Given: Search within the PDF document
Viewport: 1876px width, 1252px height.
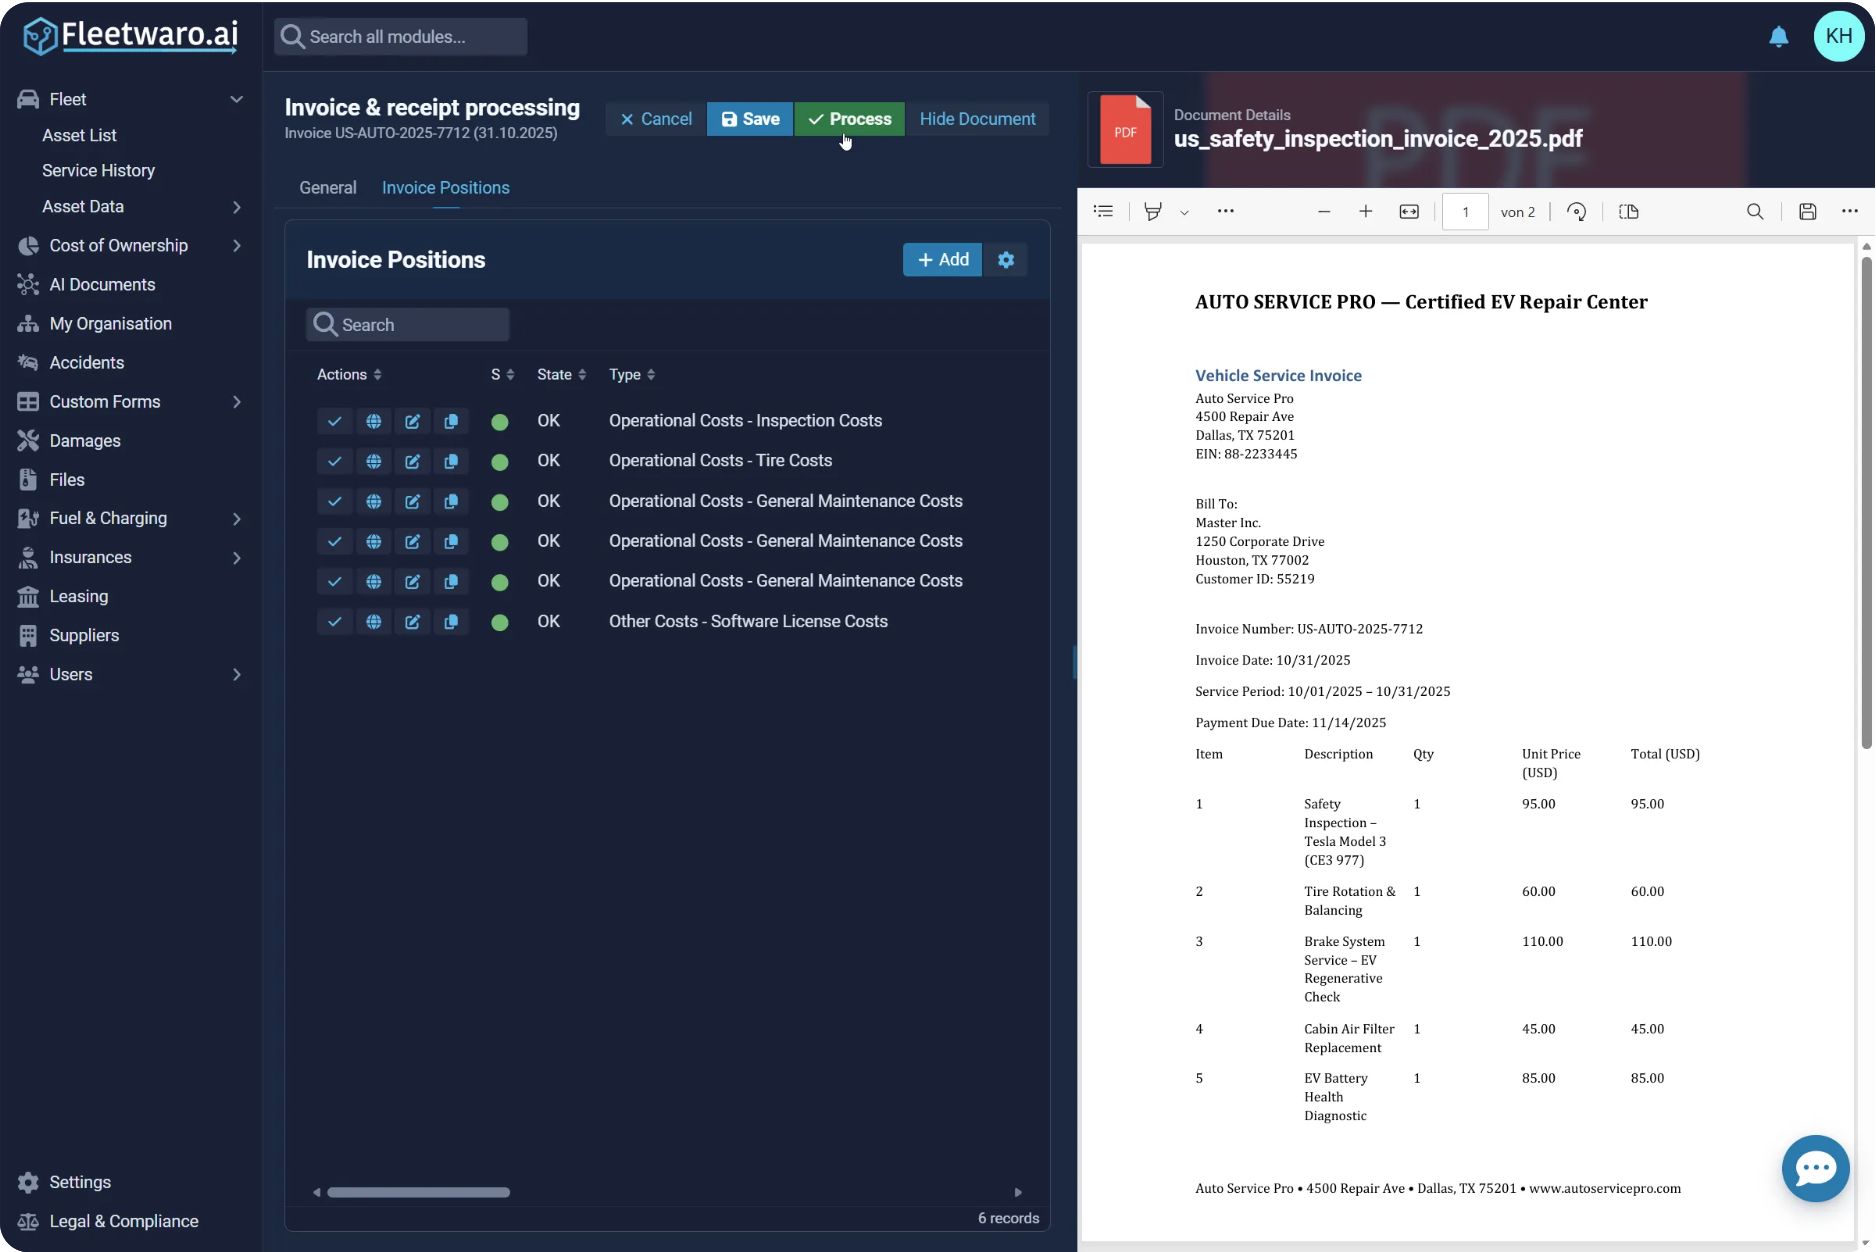Looking at the screenshot, I should click(x=1755, y=212).
